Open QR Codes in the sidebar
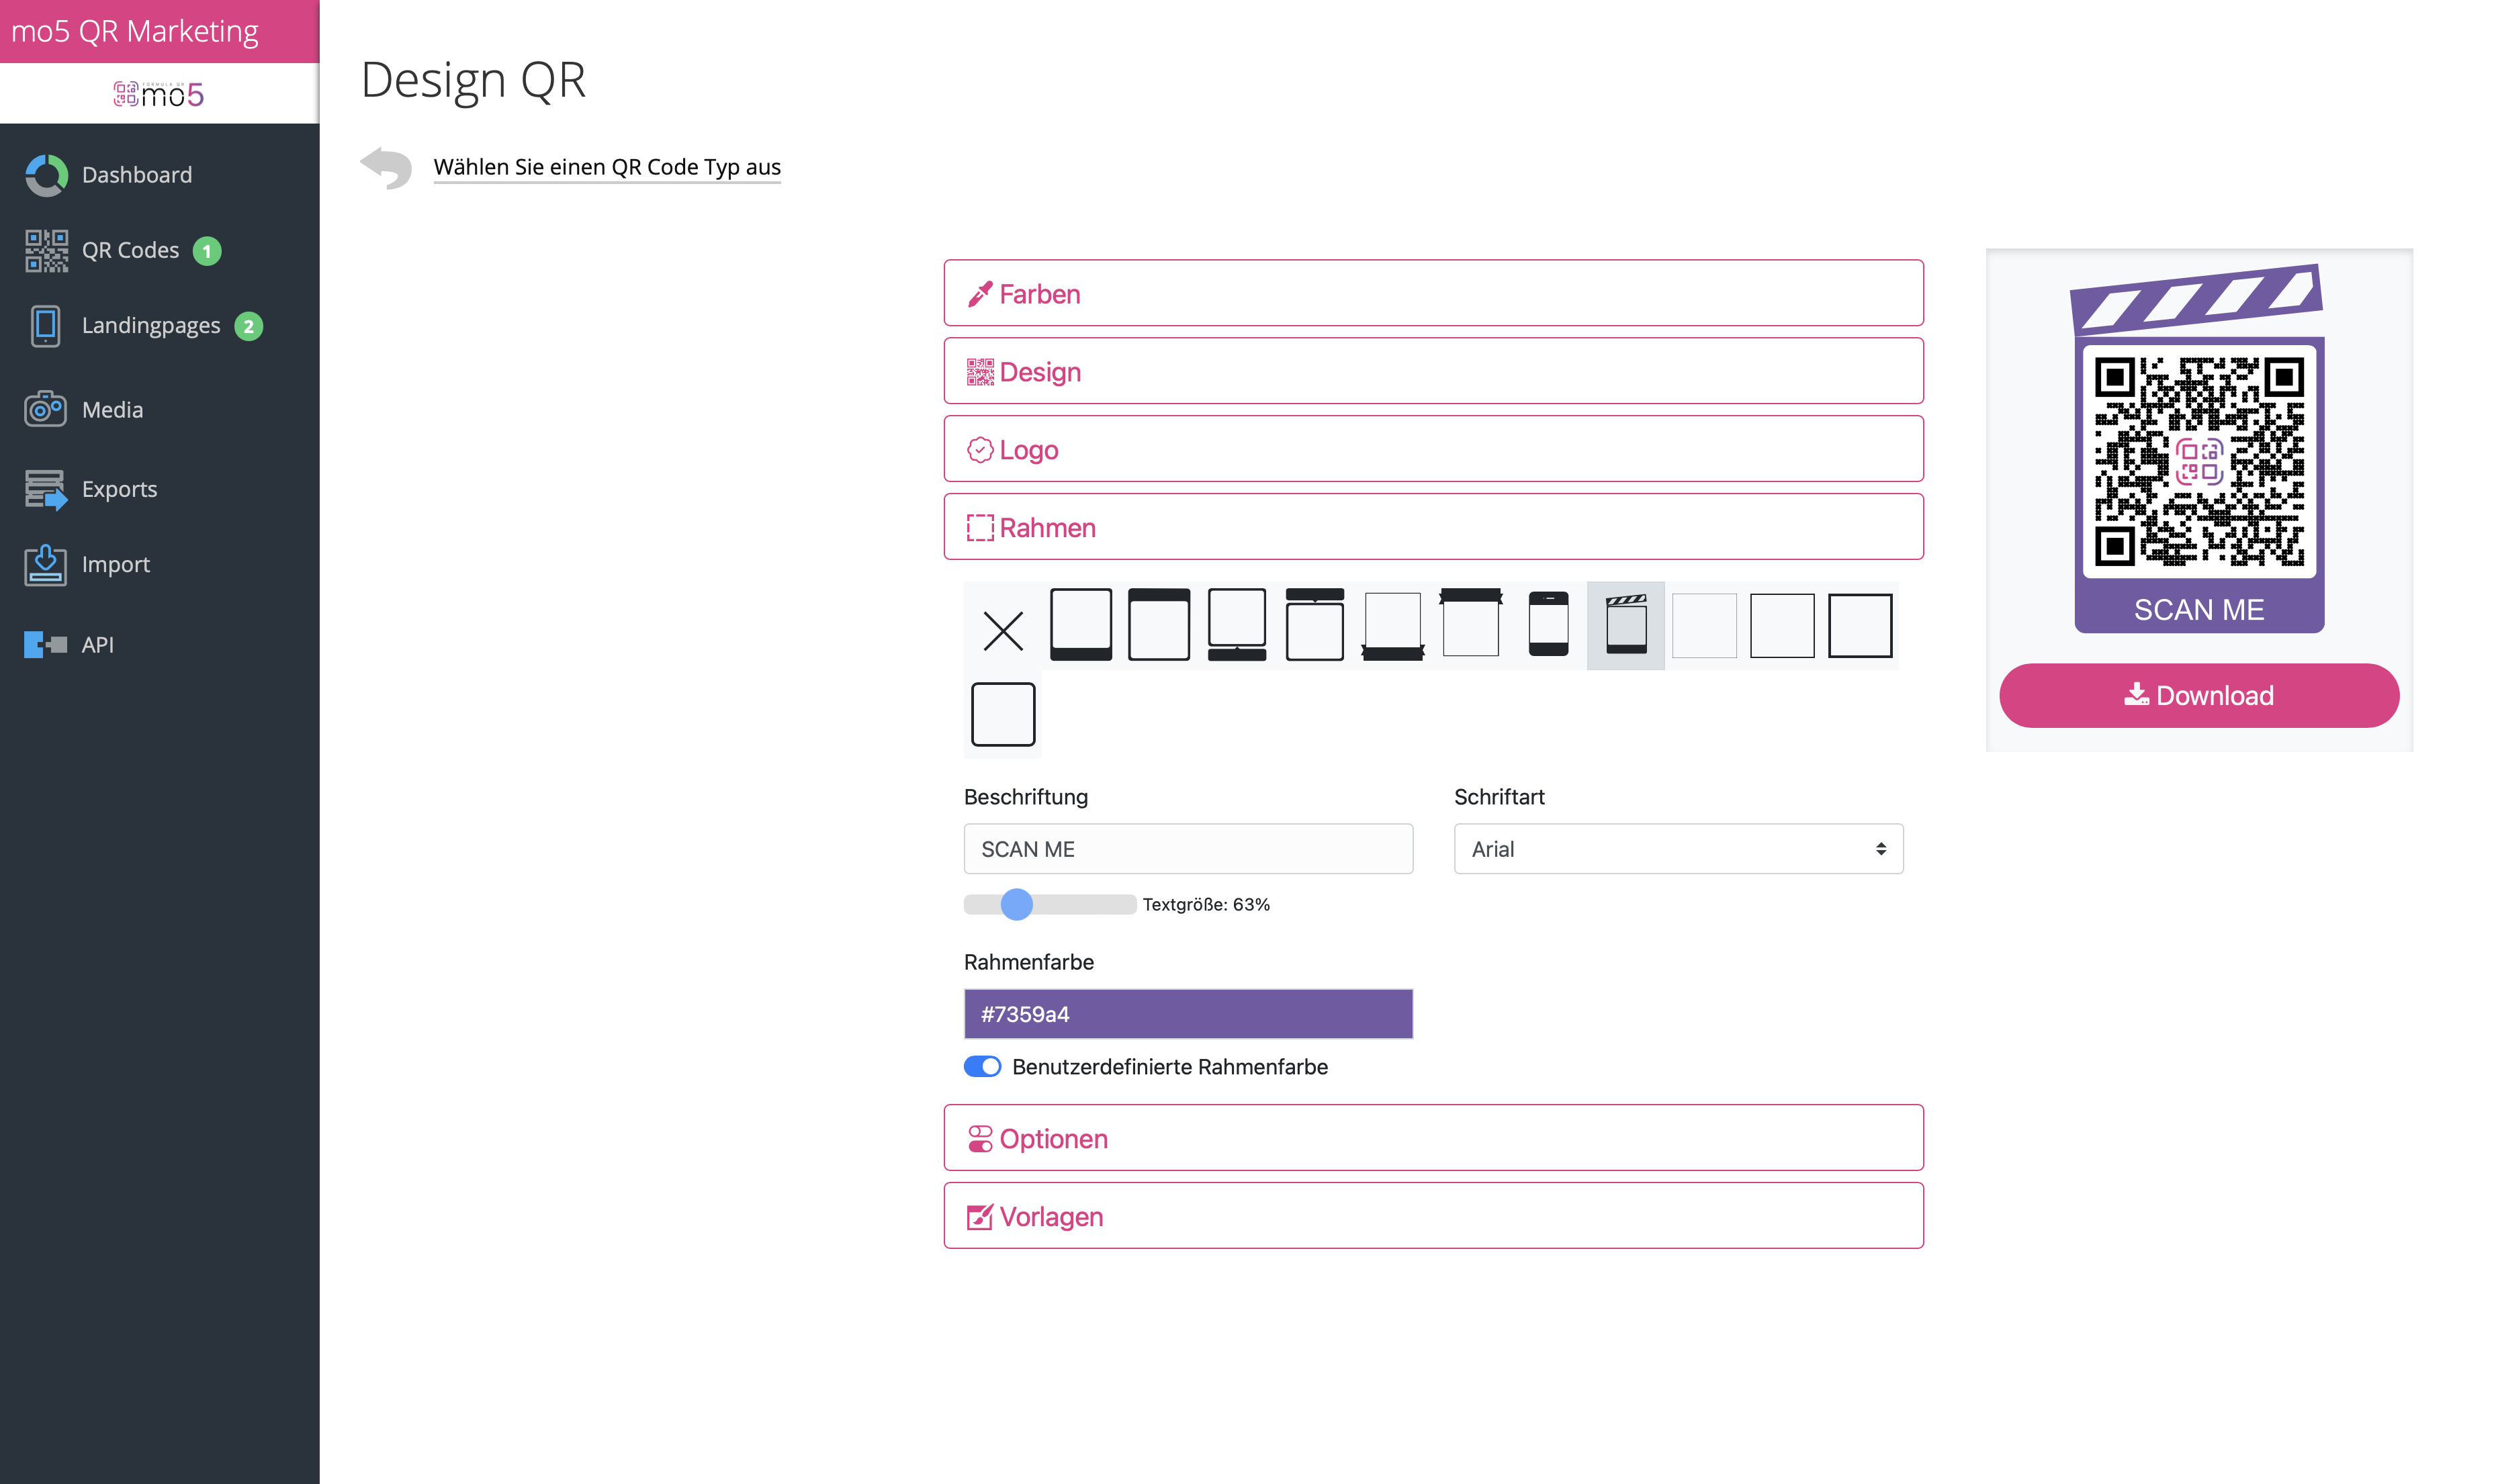 pyautogui.click(x=130, y=250)
